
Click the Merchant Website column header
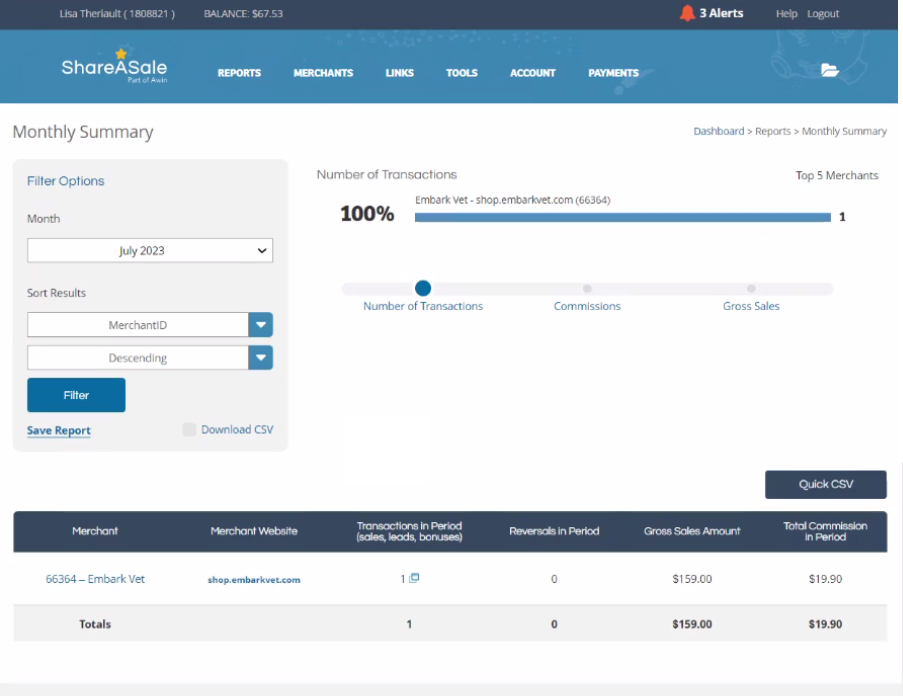[x=254, y=531]
